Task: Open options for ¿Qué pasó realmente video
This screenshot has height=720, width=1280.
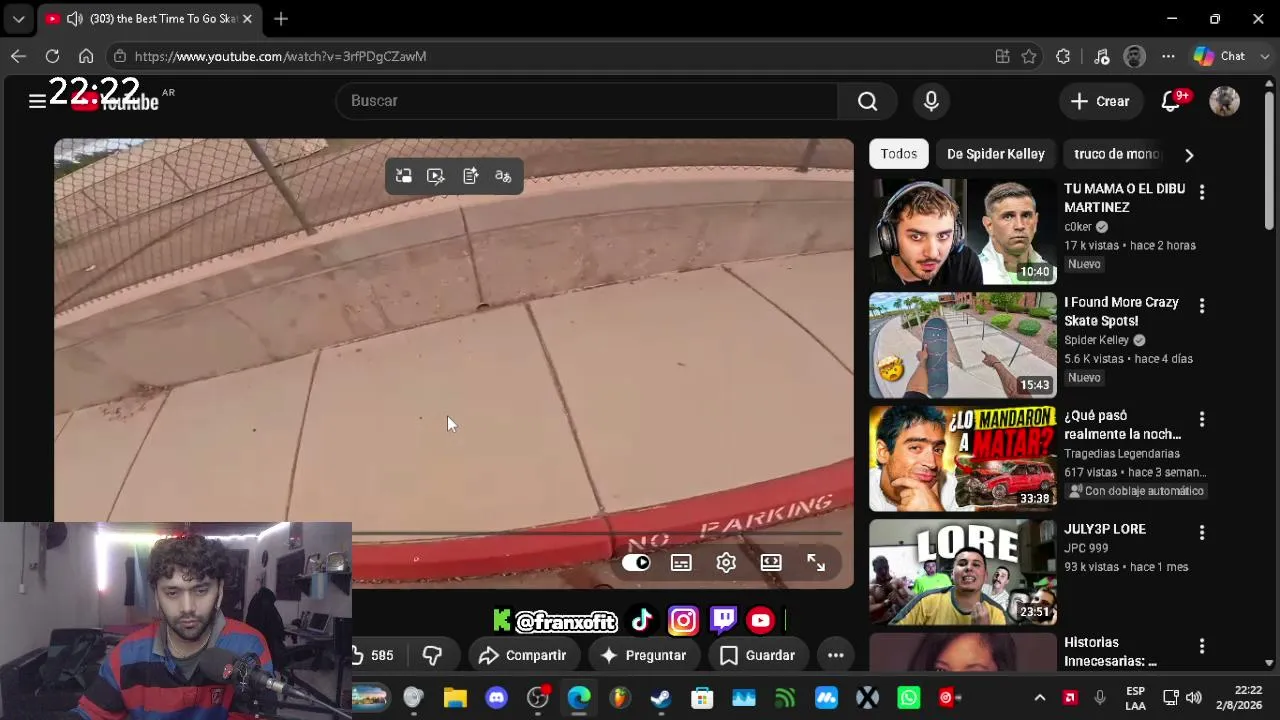Action: [x=1202, y=419]
